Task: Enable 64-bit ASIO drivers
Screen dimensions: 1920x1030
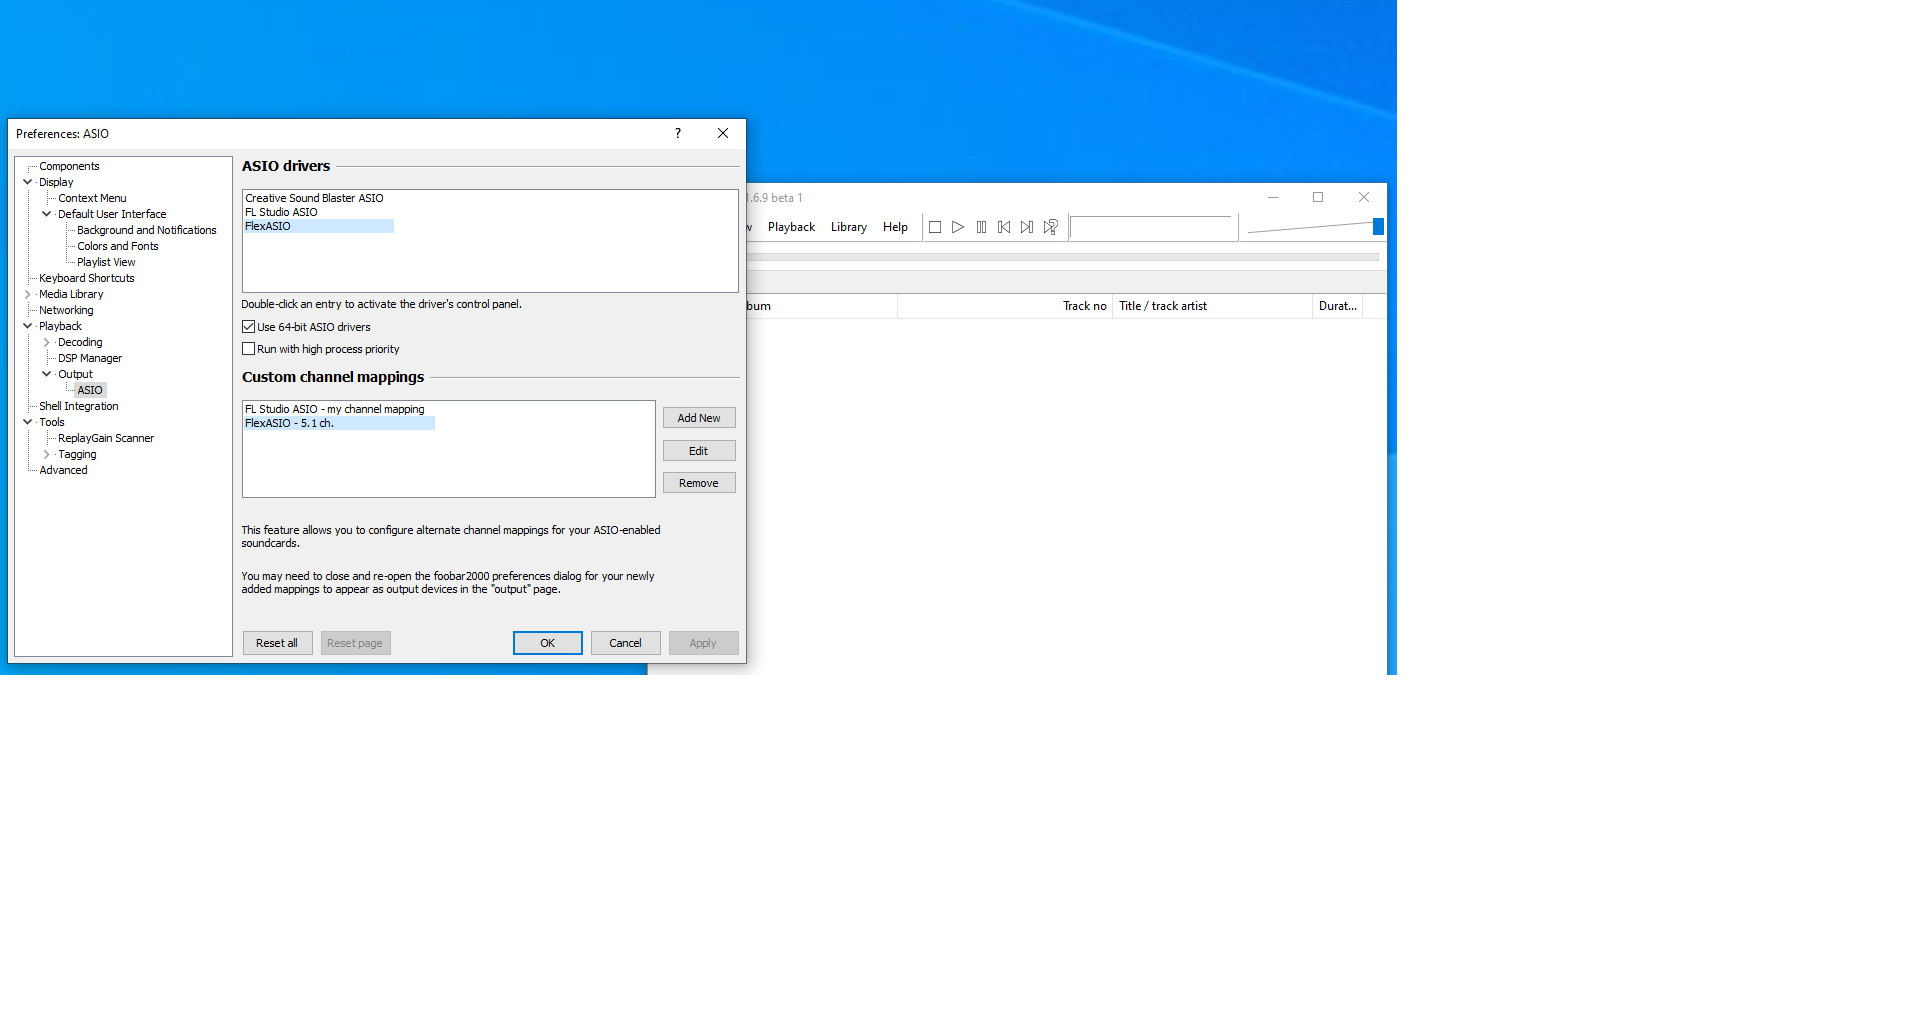Action: pyautogui.click(x=248, y=327)
